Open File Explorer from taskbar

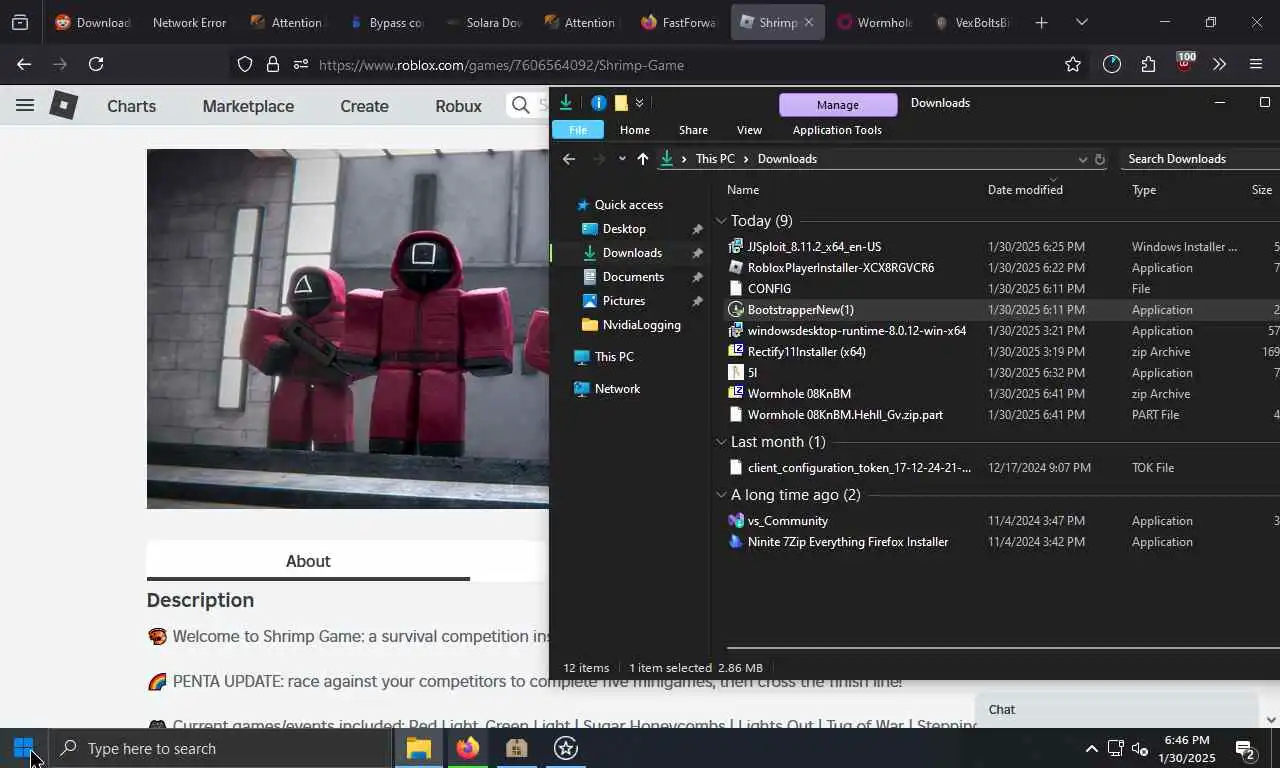coord(418,748)
